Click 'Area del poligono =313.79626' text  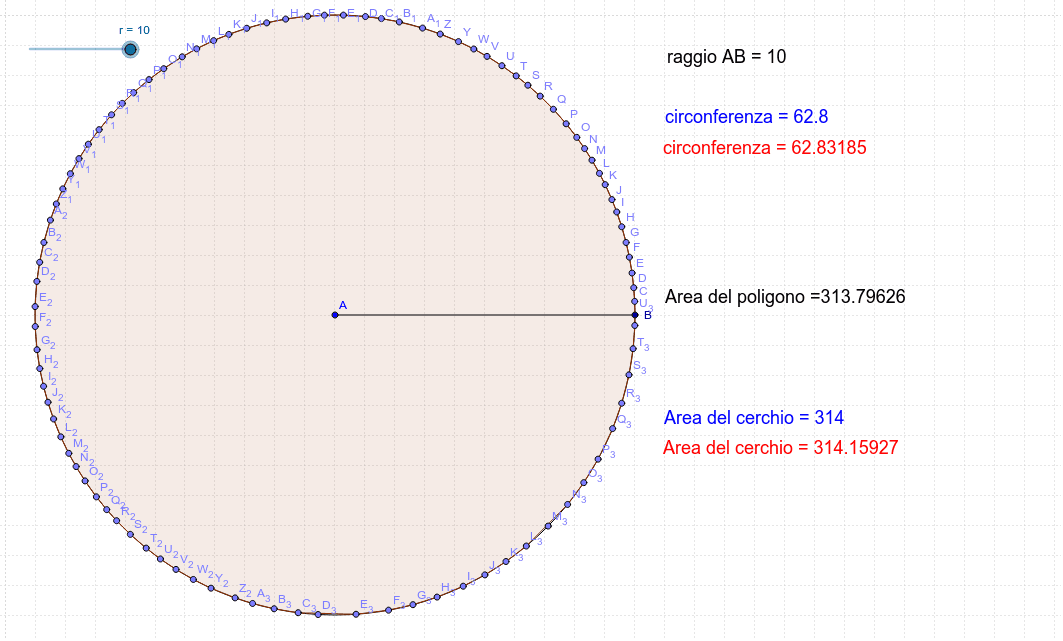tap(785, 297)
